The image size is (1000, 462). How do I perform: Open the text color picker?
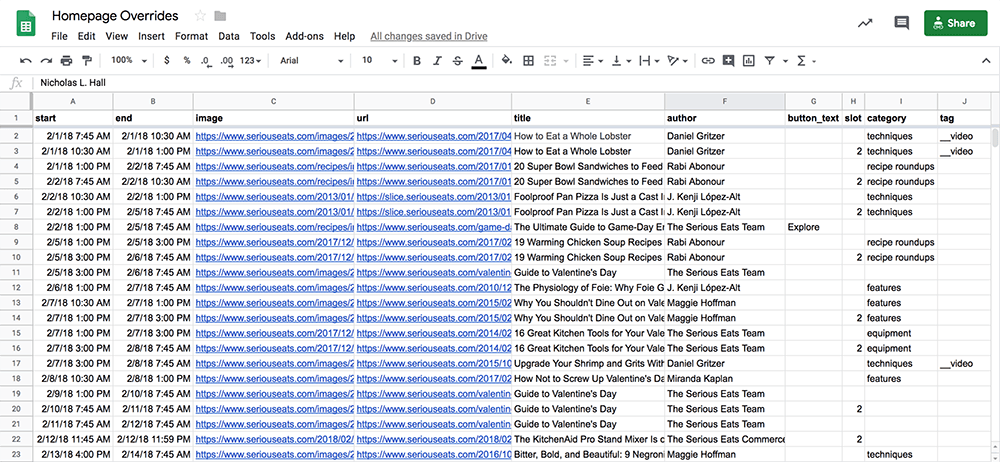(x=478, y=61)
